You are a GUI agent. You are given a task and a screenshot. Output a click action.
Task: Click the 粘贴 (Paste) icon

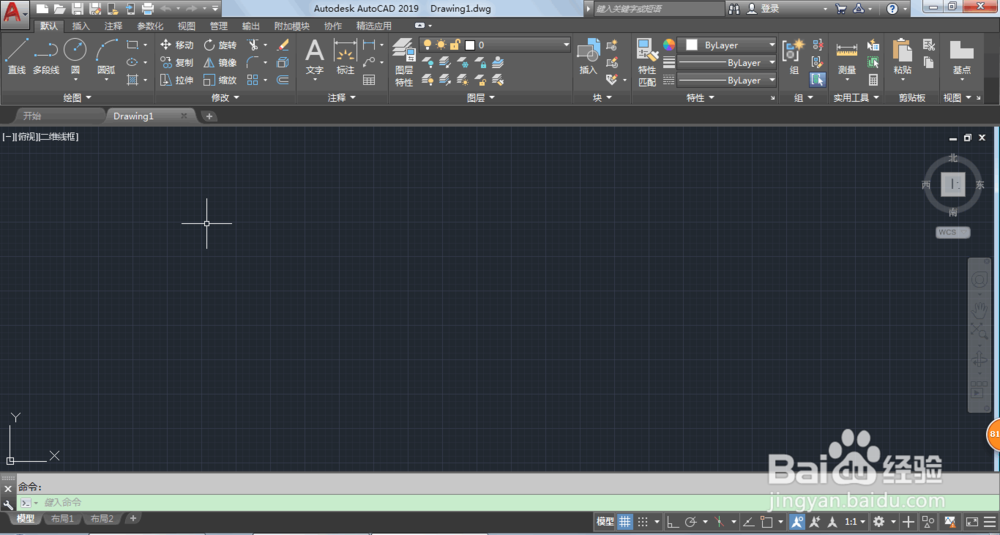[x=902, y=56]
